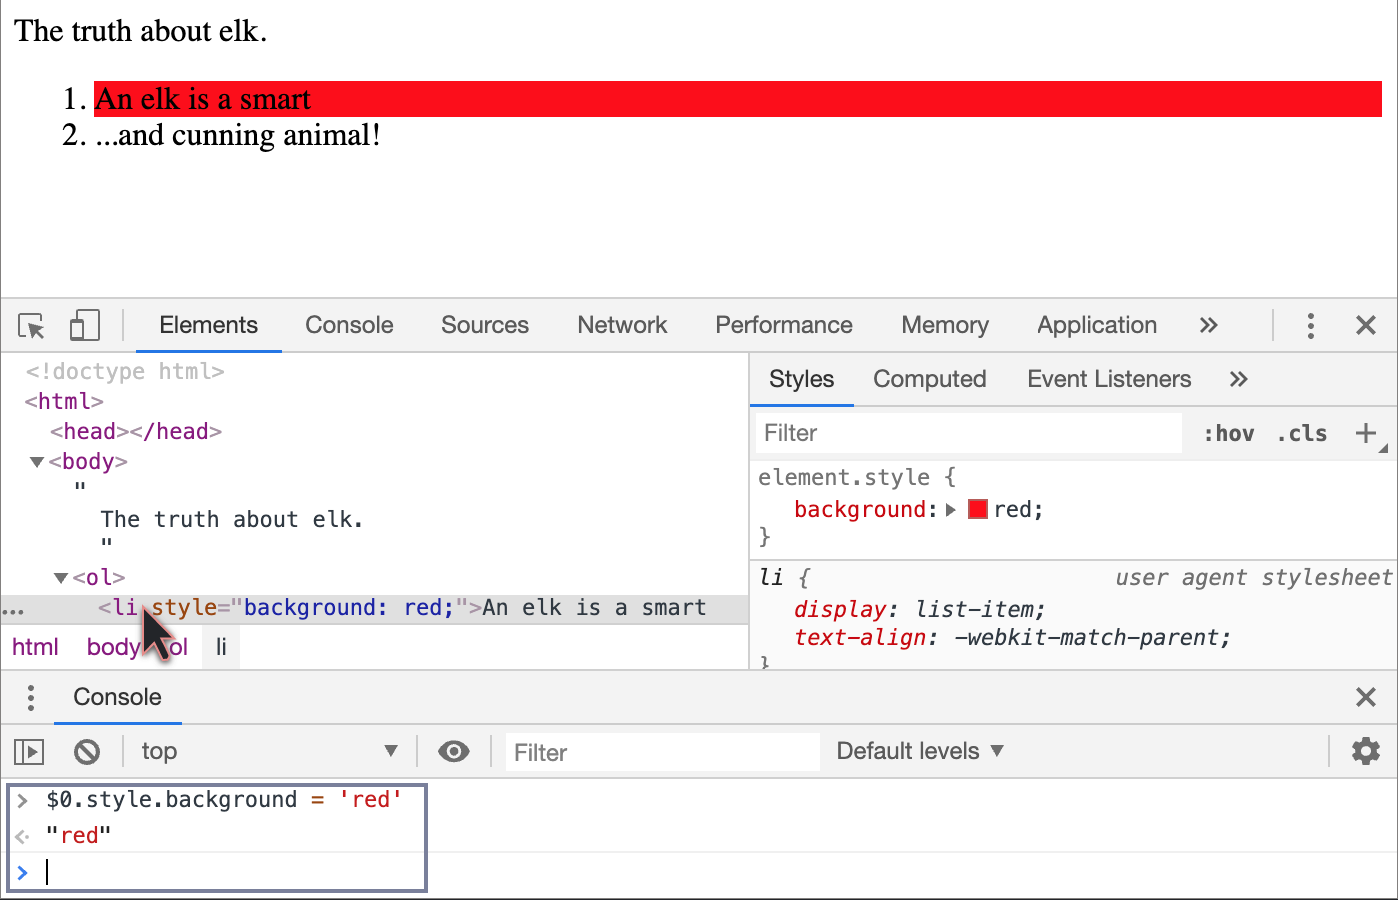
Task: Click html in the breadcrumb trail
Action: pos(35,647)
